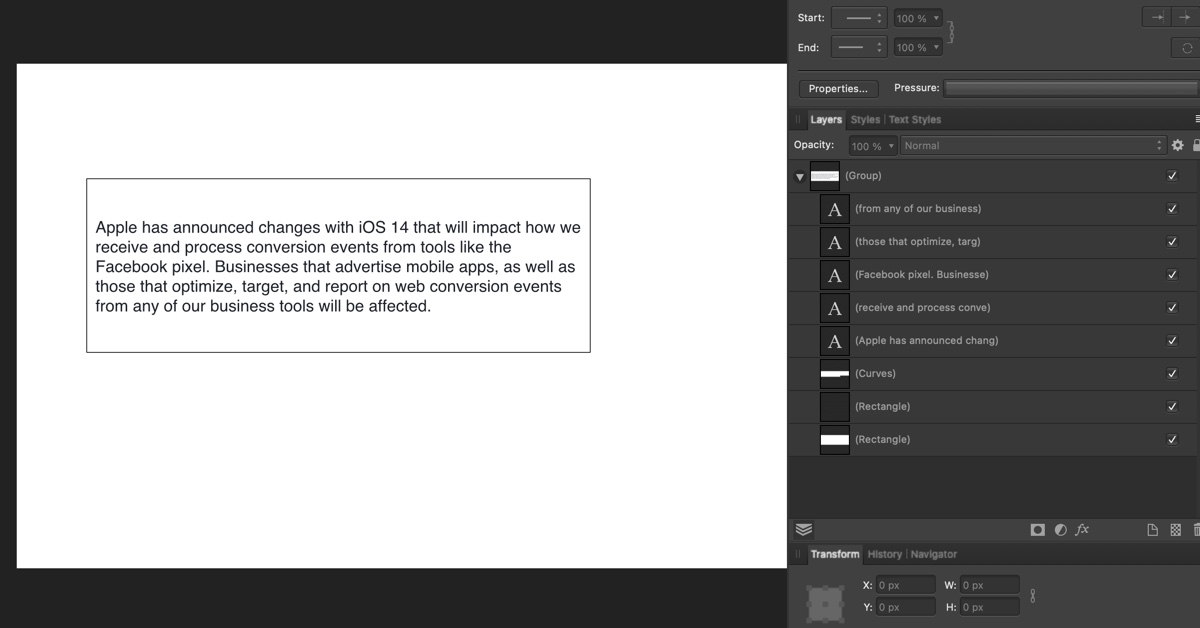Hide the (Curves) layer via its checkbox
This screenshot has height=628, width=1200.
click(1172, 374)
